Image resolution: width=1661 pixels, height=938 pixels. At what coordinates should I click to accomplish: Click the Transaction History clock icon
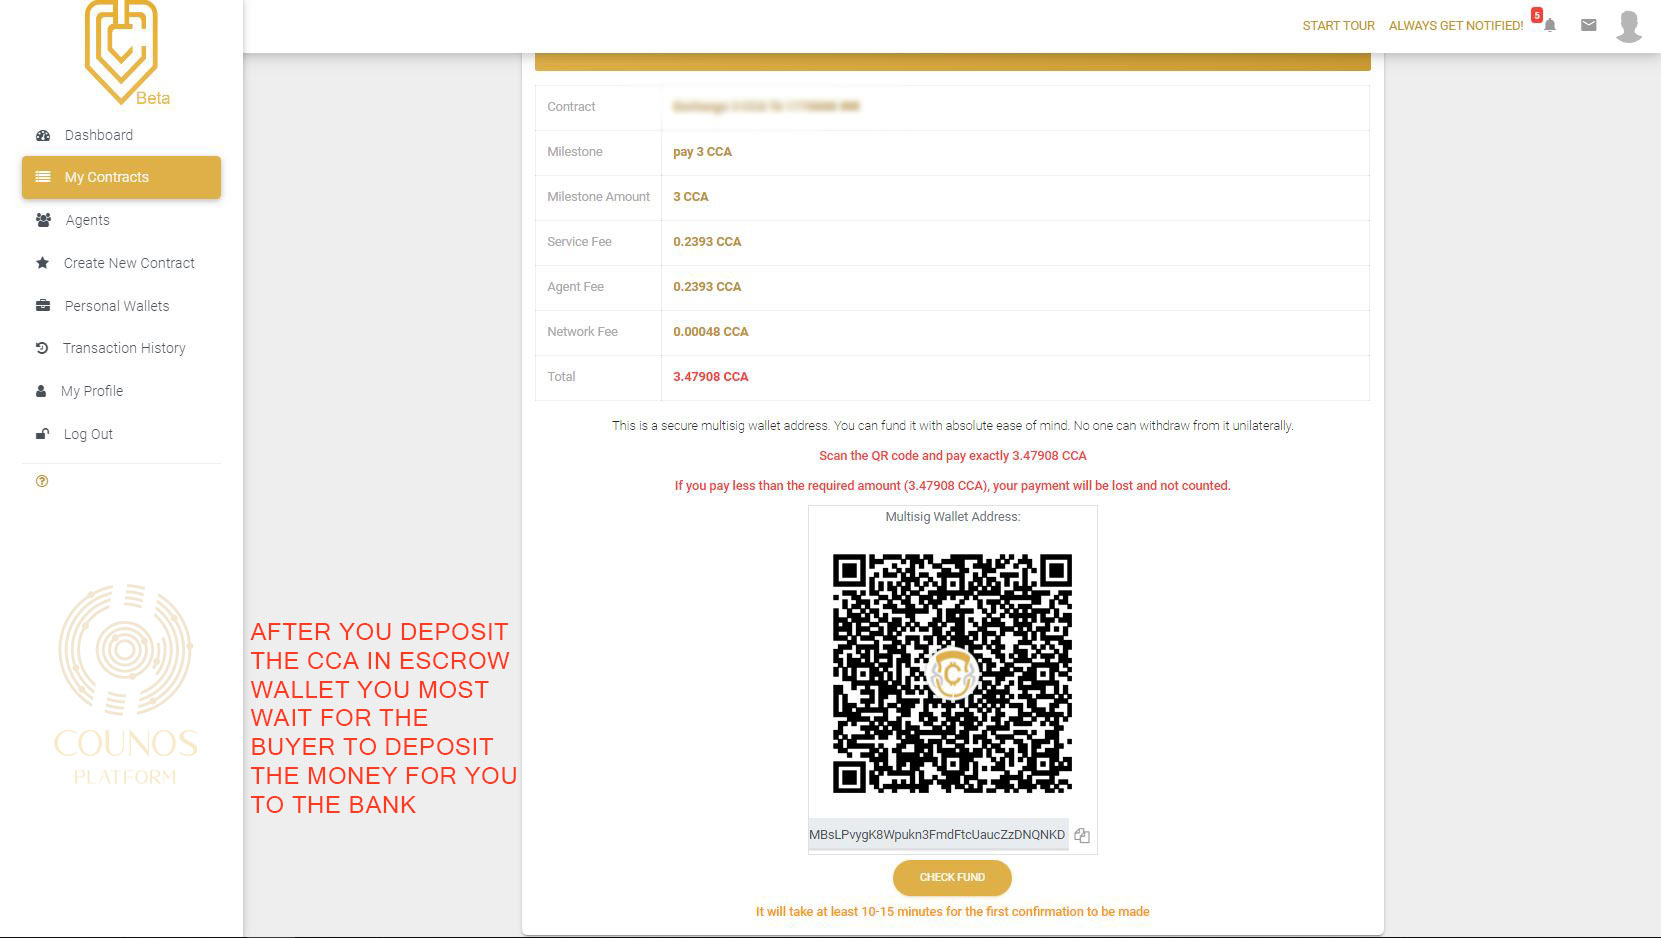click(x=42, y=348)
